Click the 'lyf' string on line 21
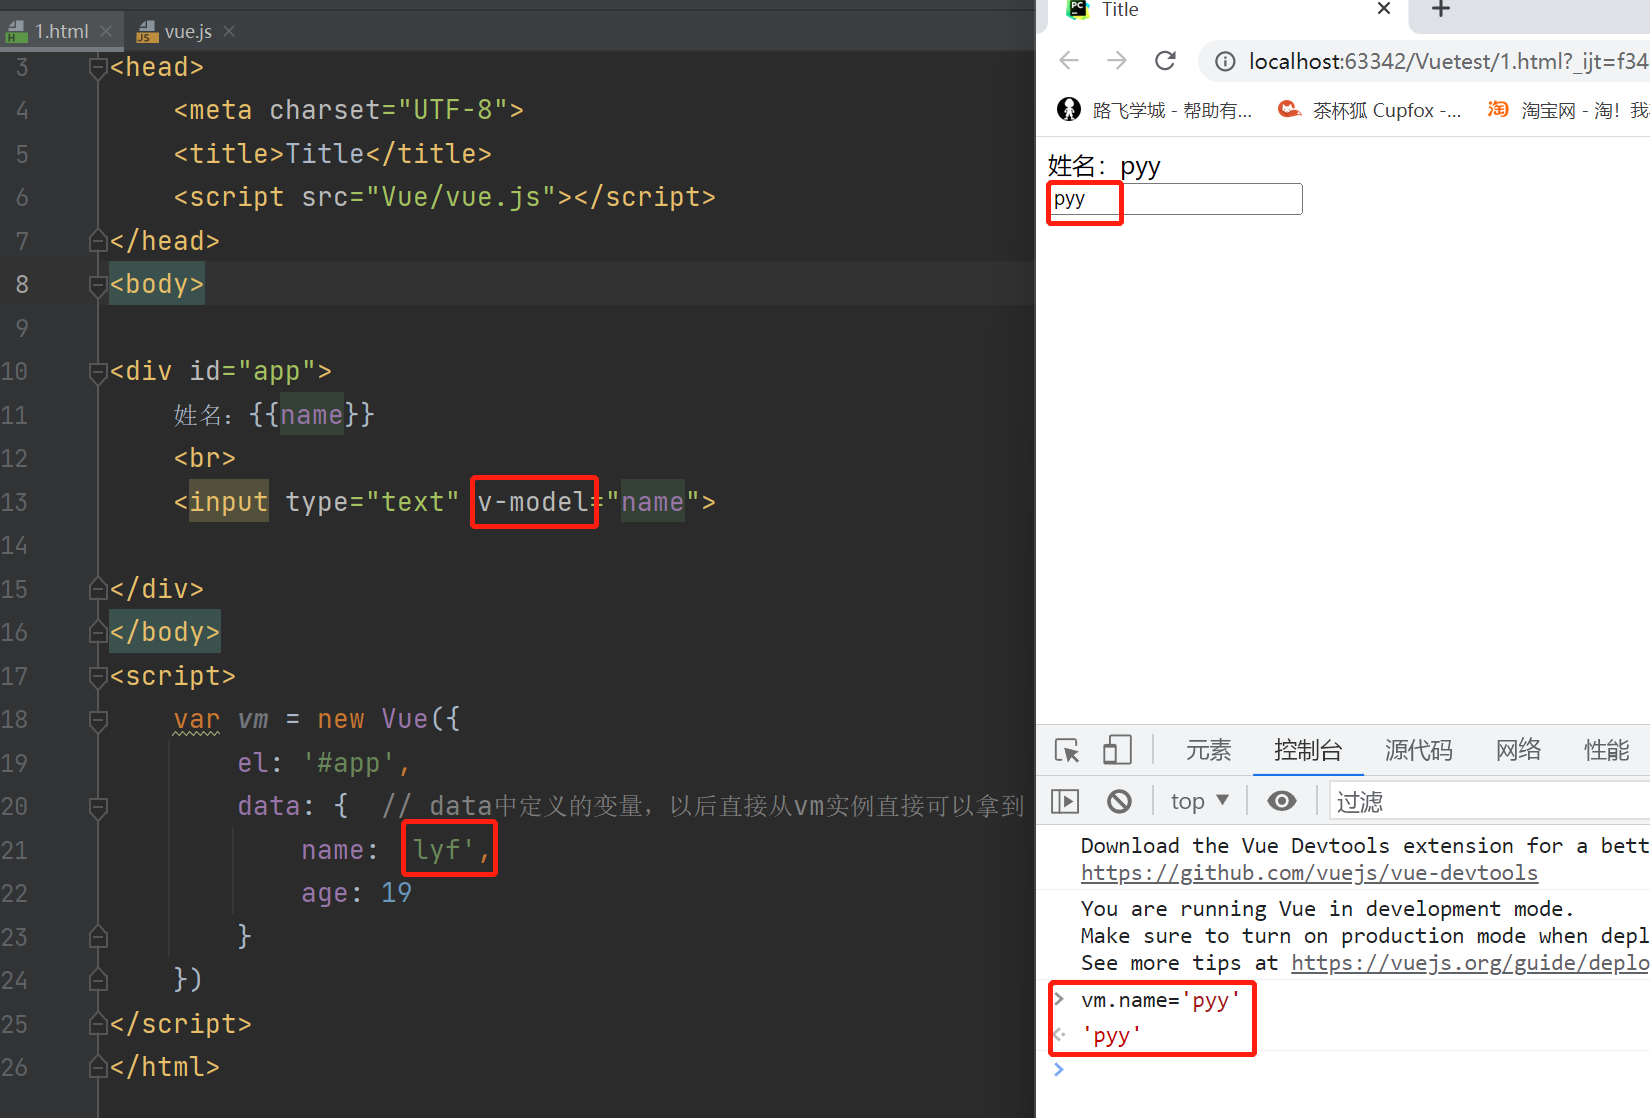1650x1118 pixels. click(445, 850)
